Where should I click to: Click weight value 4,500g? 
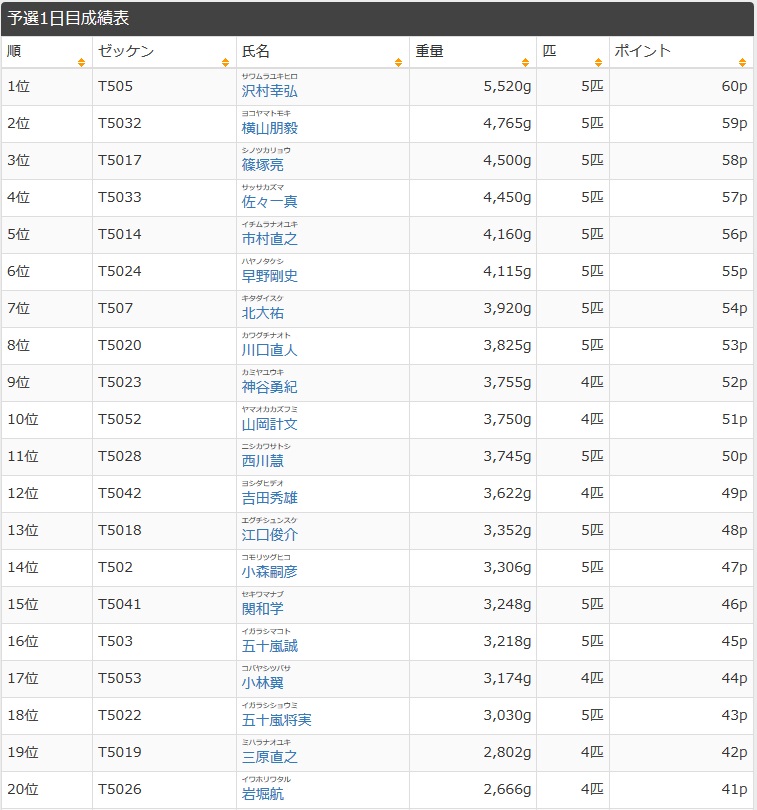coord(507,160)
